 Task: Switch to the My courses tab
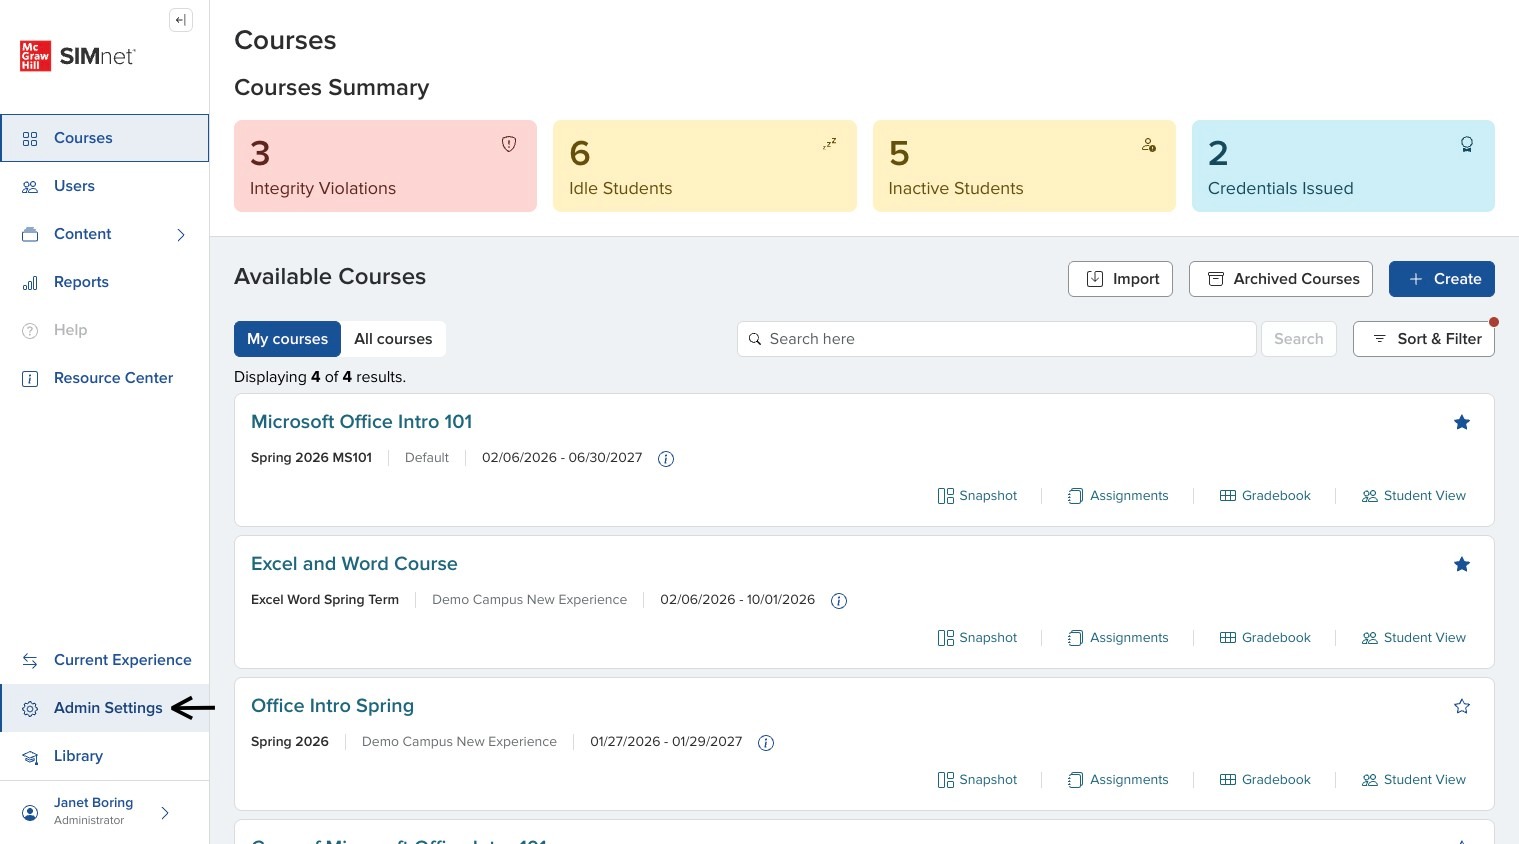[x=287, y=339]
